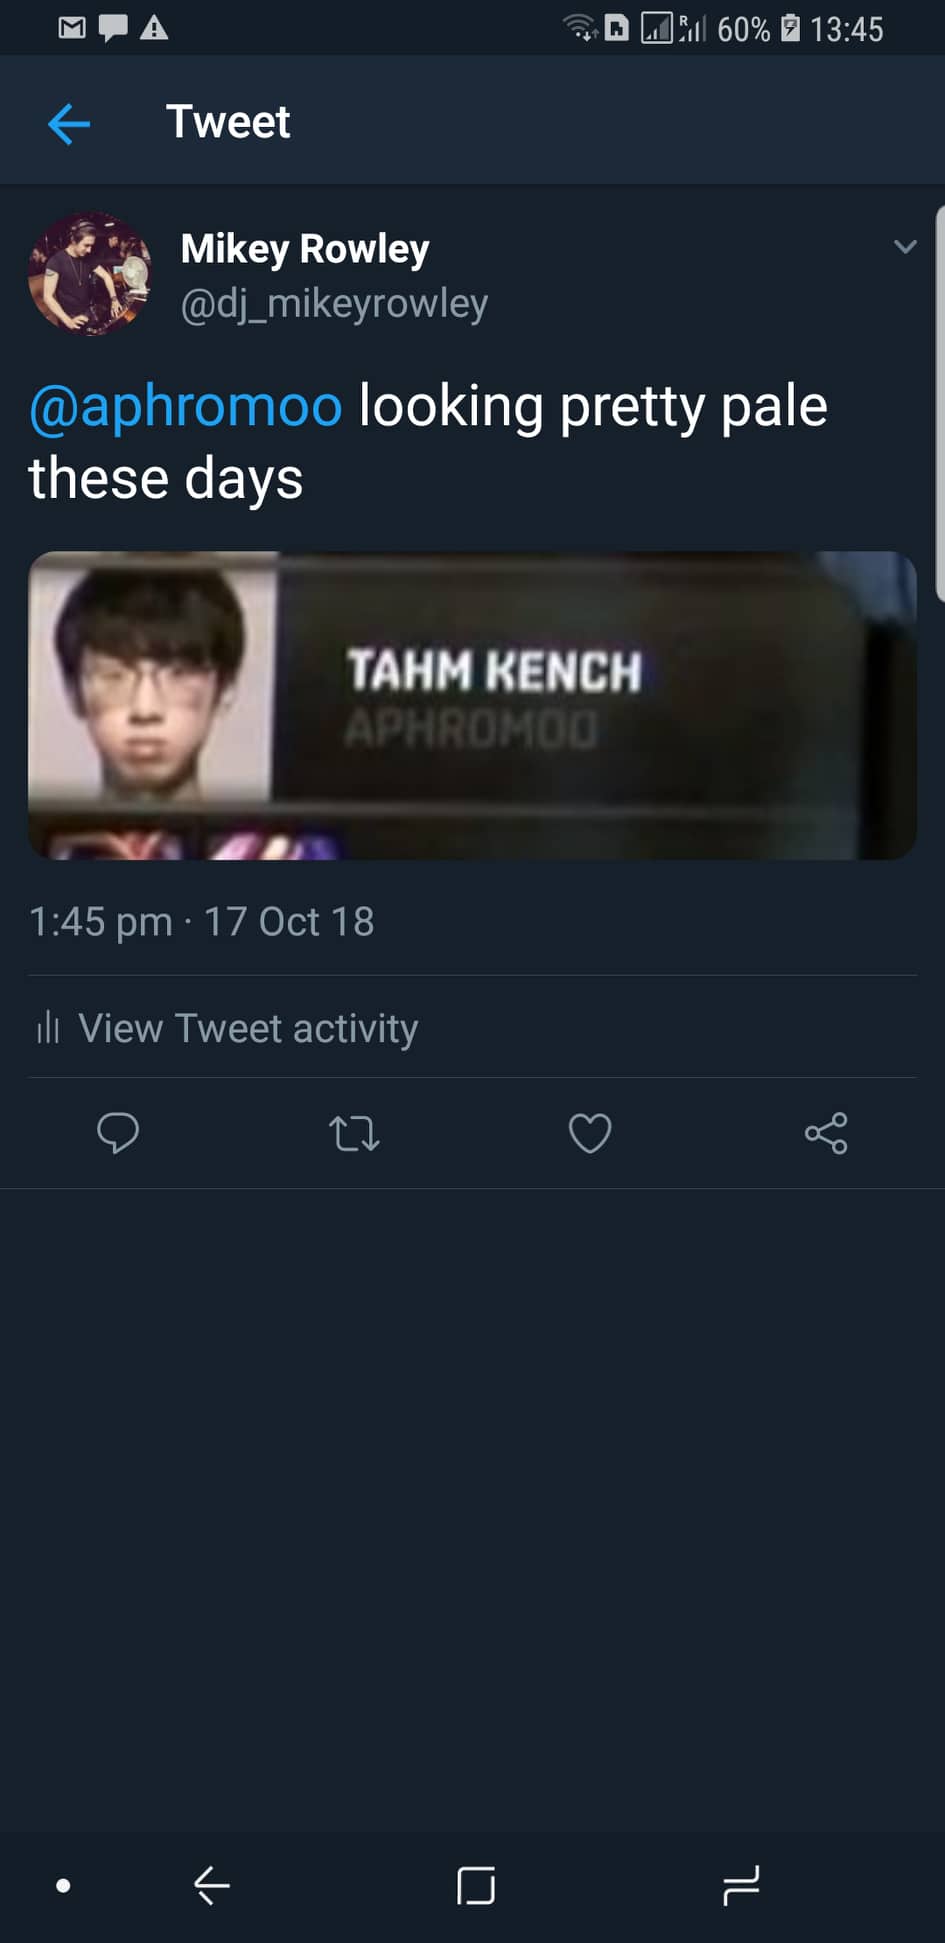Open Mikey Rowley's profile picture
Viewport: 945px width, 1943px height.
click(x=90, y=273)
